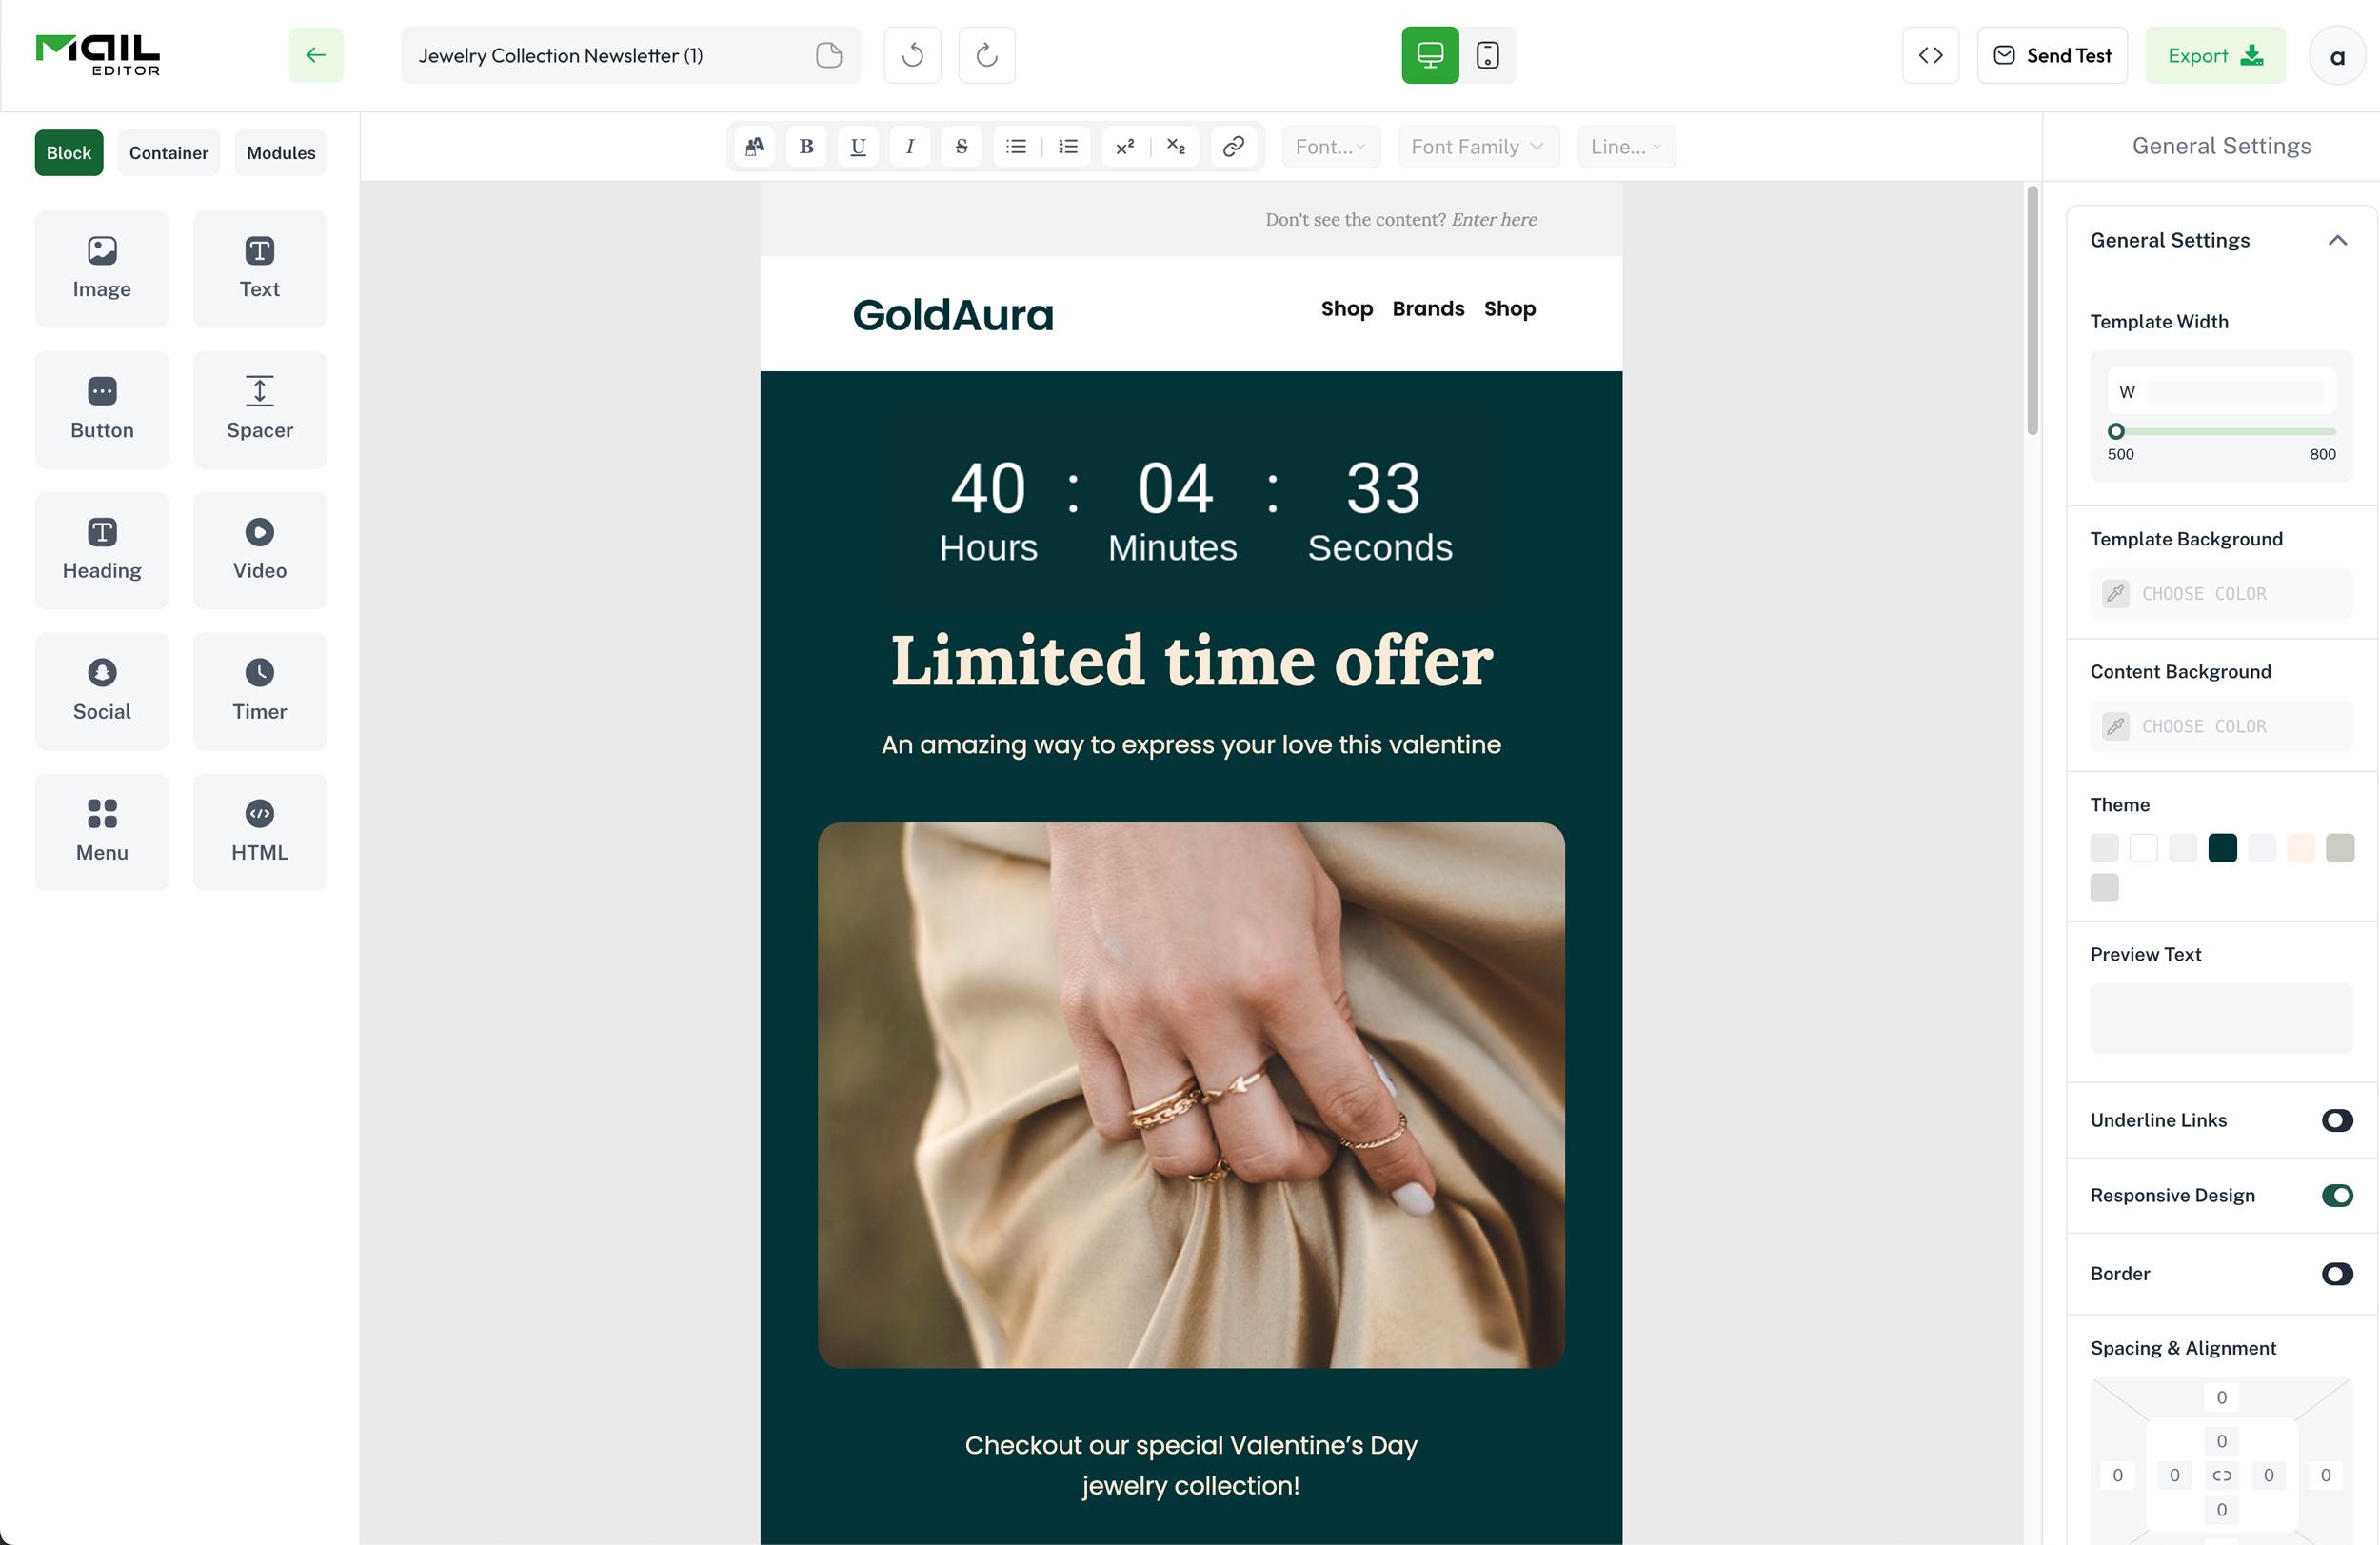Apply superscript formatting
The image size is (2380, 1545).
pos(1125,147)
